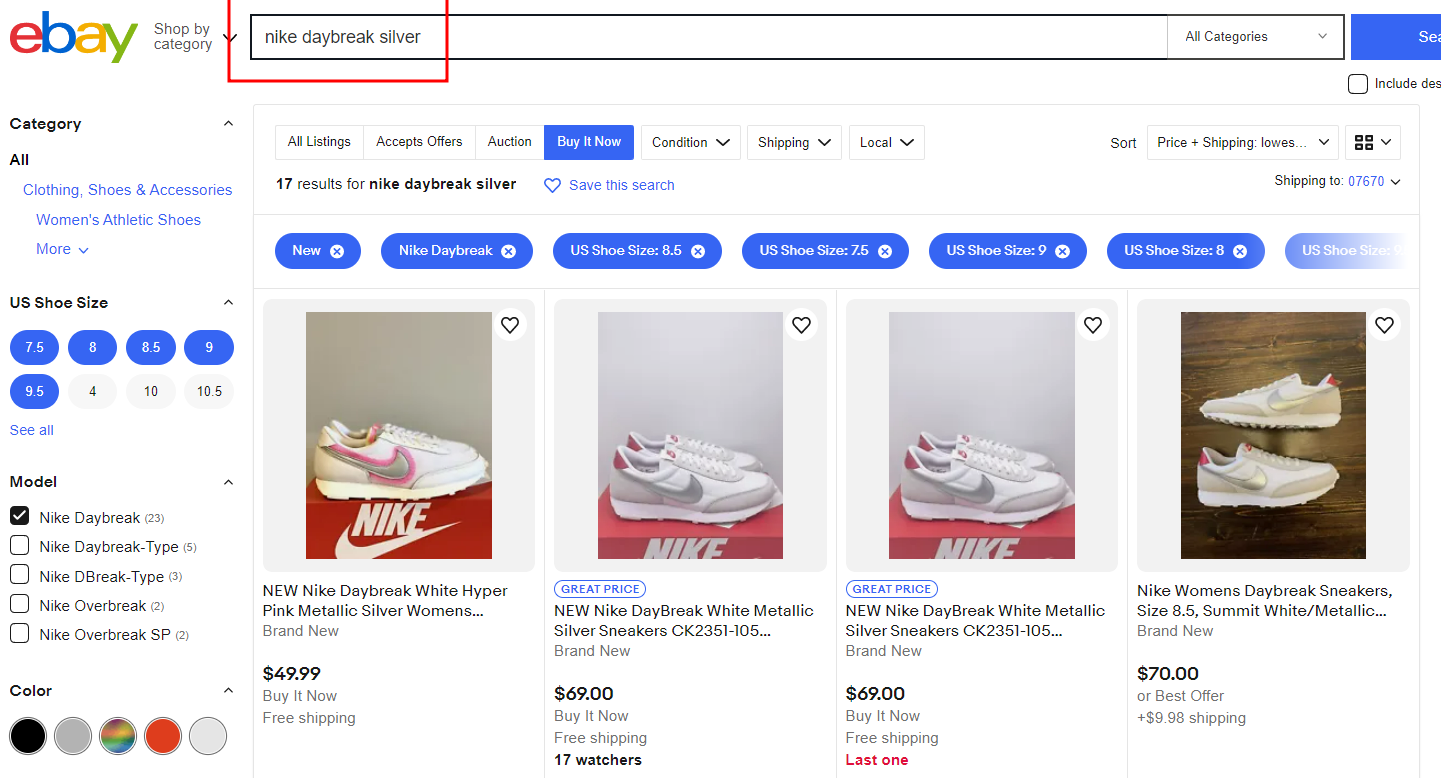Image resolution: width=1441 pixels, height=778 pixels.
Task: Remove US Shoe Size 7.5 chip
Action: click(x=885, y=251)
